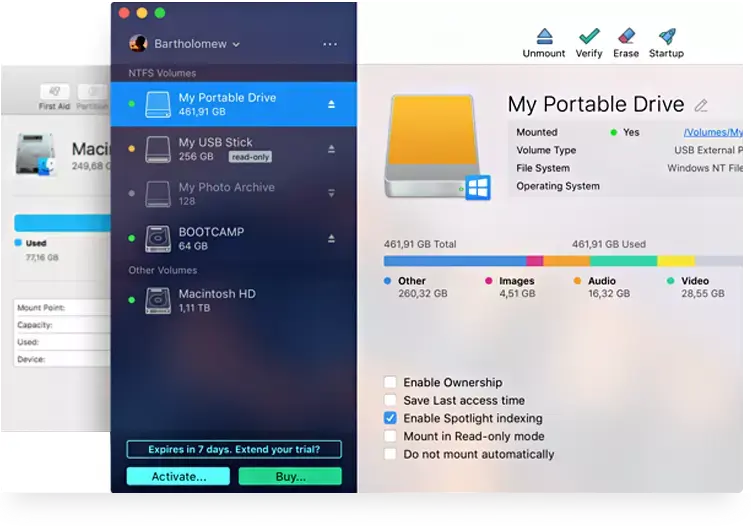
Task: Click the My Portable Drive title text
Action: 596,104
